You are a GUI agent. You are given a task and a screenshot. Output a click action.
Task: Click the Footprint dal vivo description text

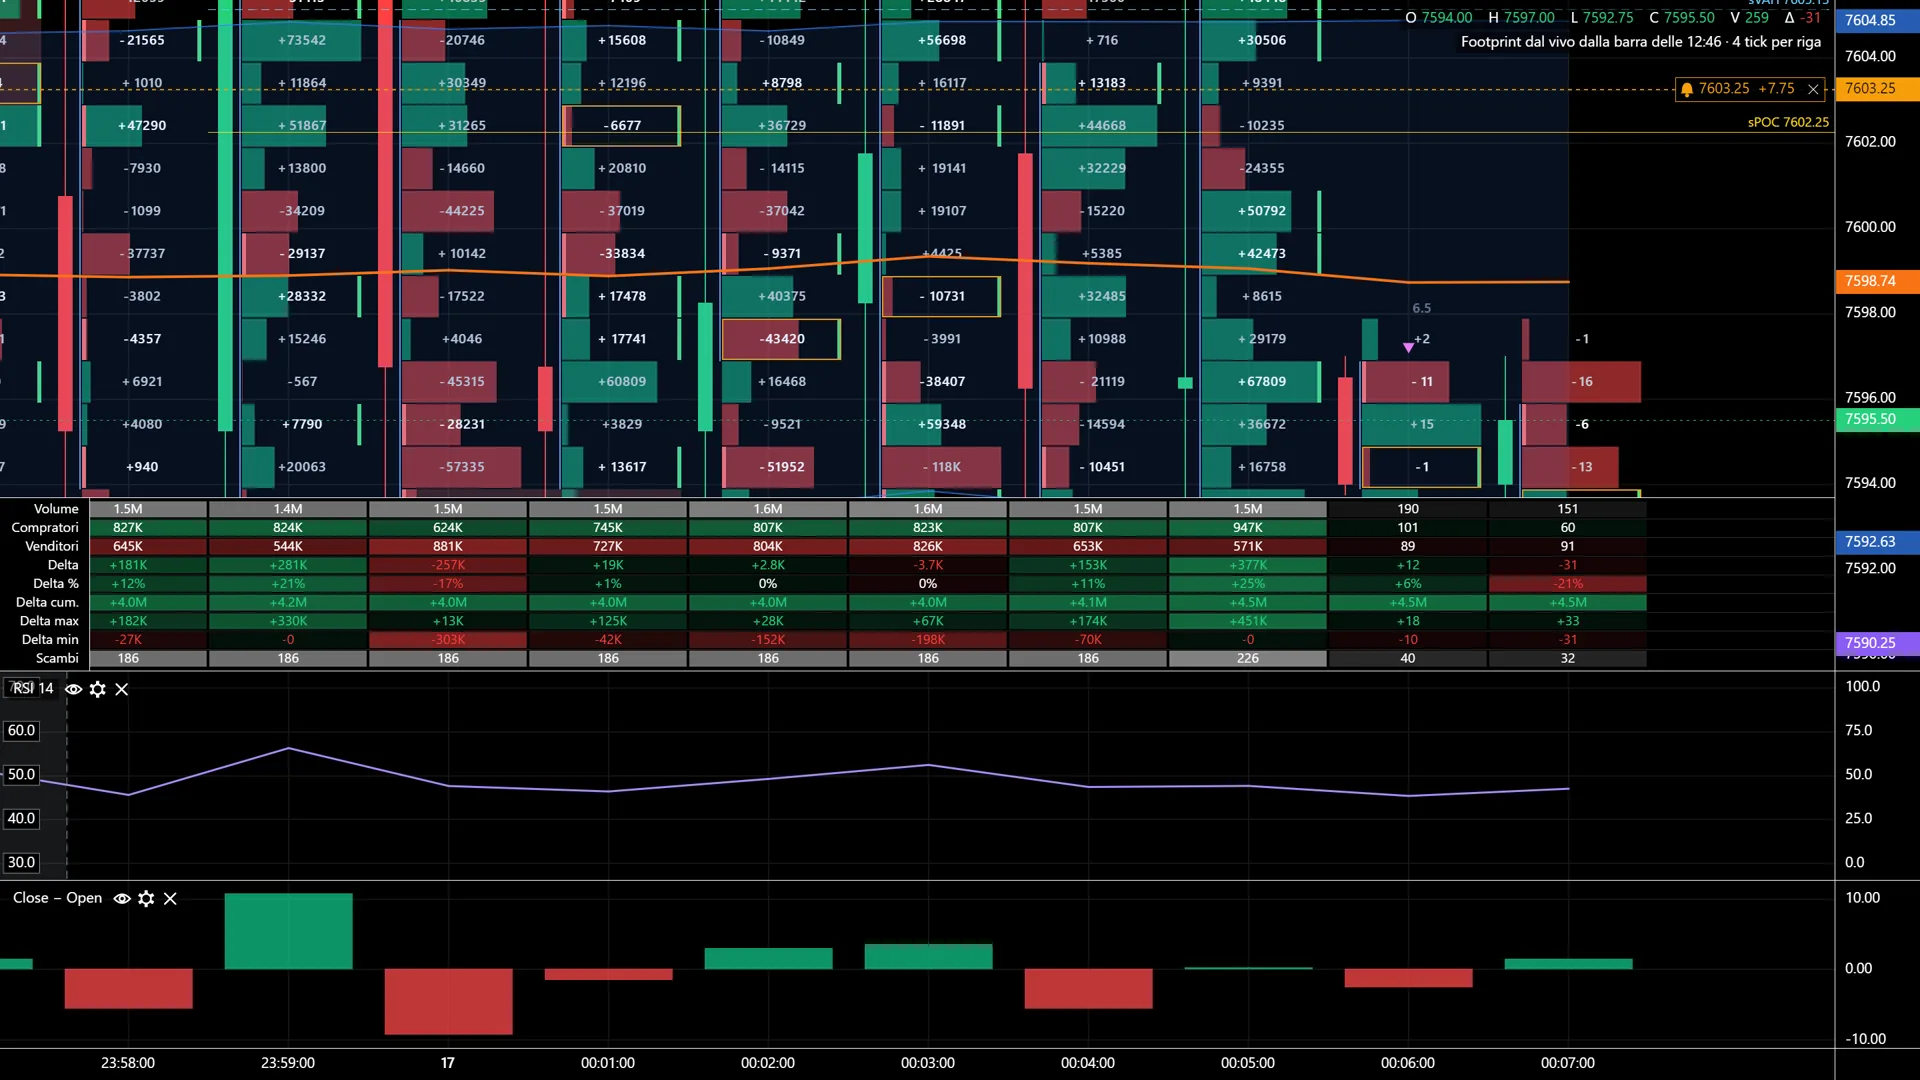(1641, 42)
